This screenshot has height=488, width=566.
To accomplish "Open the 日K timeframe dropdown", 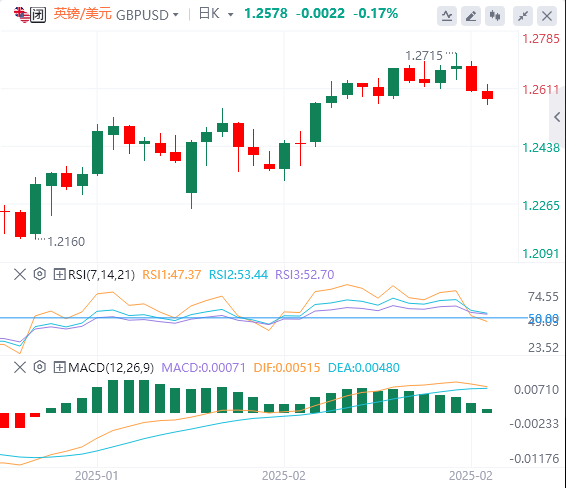I will tap(216, 14).
